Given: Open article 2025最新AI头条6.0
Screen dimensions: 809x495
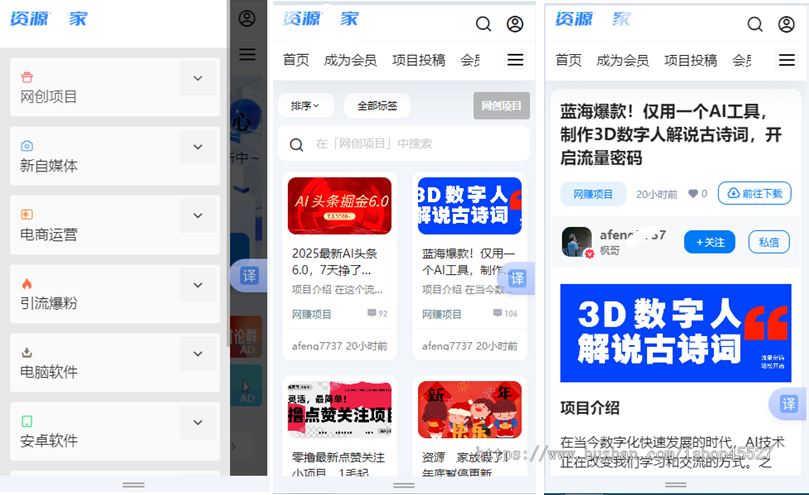Looking at the screenshot, I should (x=334, y=262).
